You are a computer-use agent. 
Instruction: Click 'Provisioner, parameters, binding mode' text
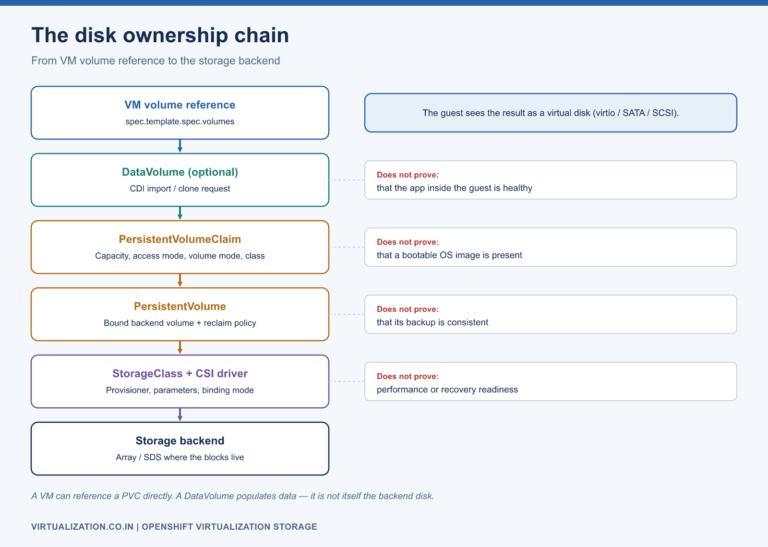180,390
